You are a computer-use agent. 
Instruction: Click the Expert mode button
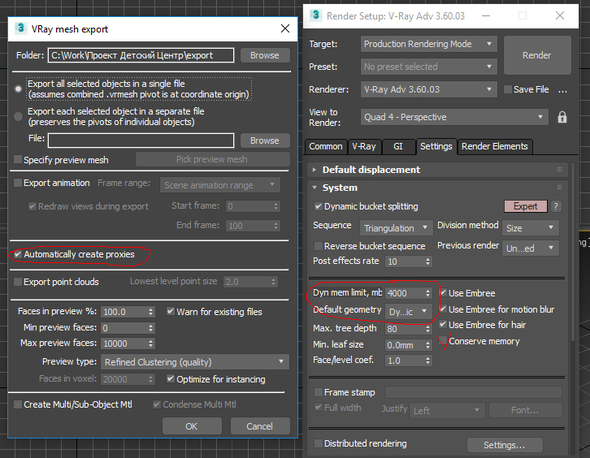[526, 206]
